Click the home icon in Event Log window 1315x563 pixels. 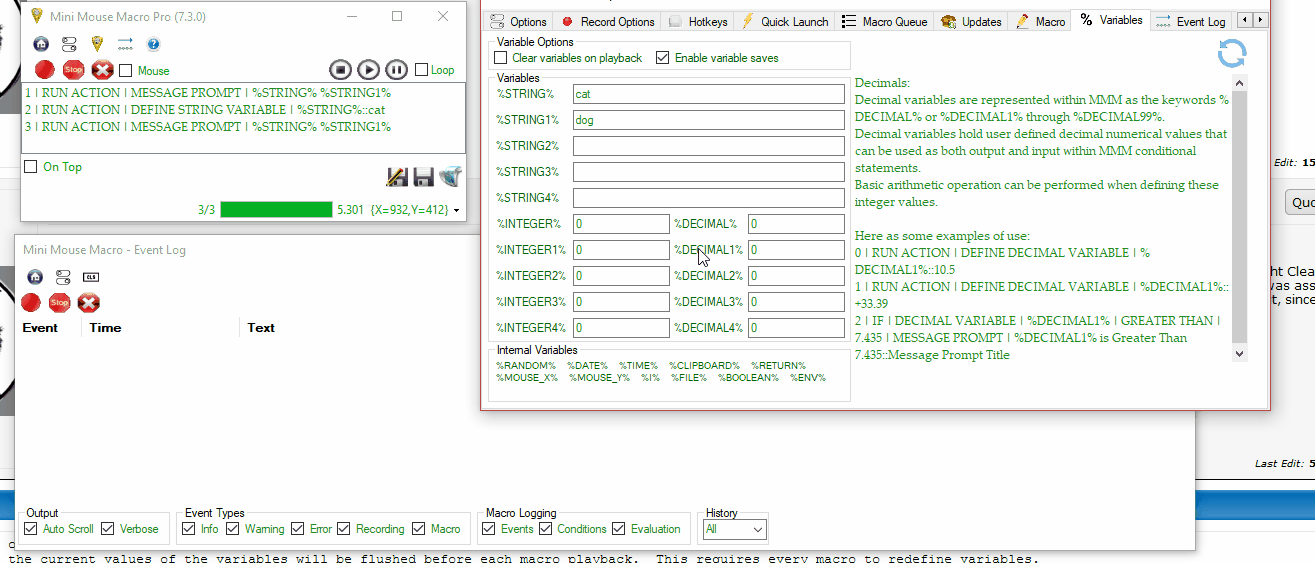pyautogui.click(x=35, y=277)
